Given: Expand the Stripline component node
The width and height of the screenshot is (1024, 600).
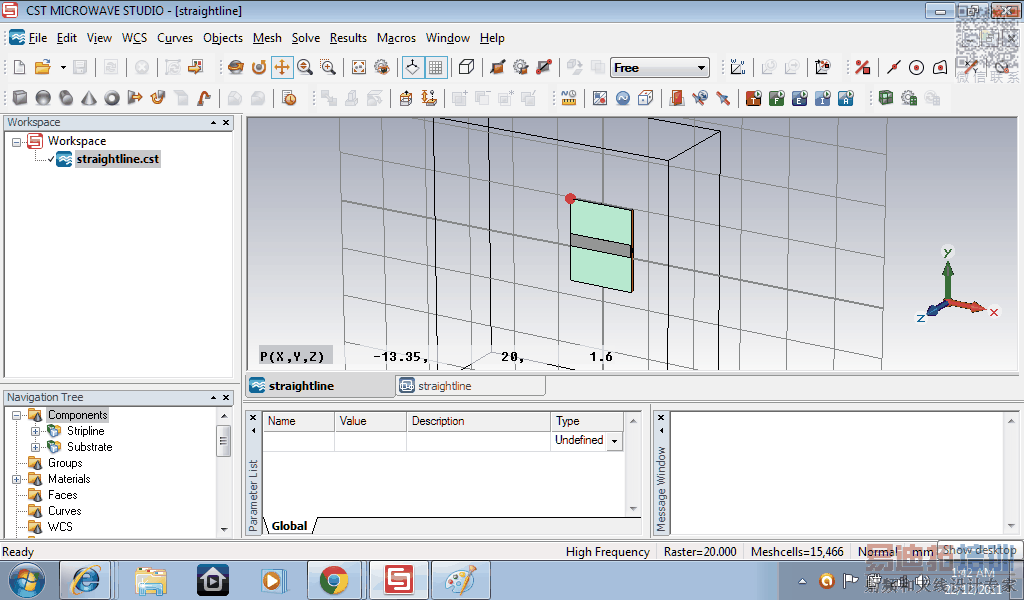Looking at the screenshot, I should pyautogui.click(x=36, y=431).
